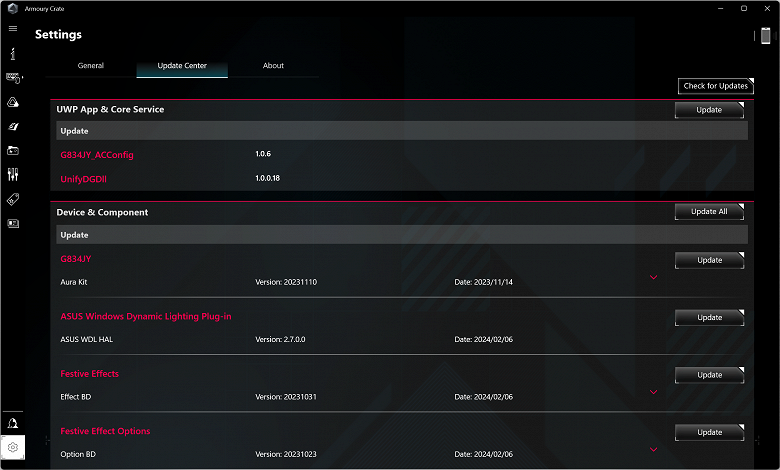
Task: Open the Game Library icon in sidebar
Action: pos(13,150)
